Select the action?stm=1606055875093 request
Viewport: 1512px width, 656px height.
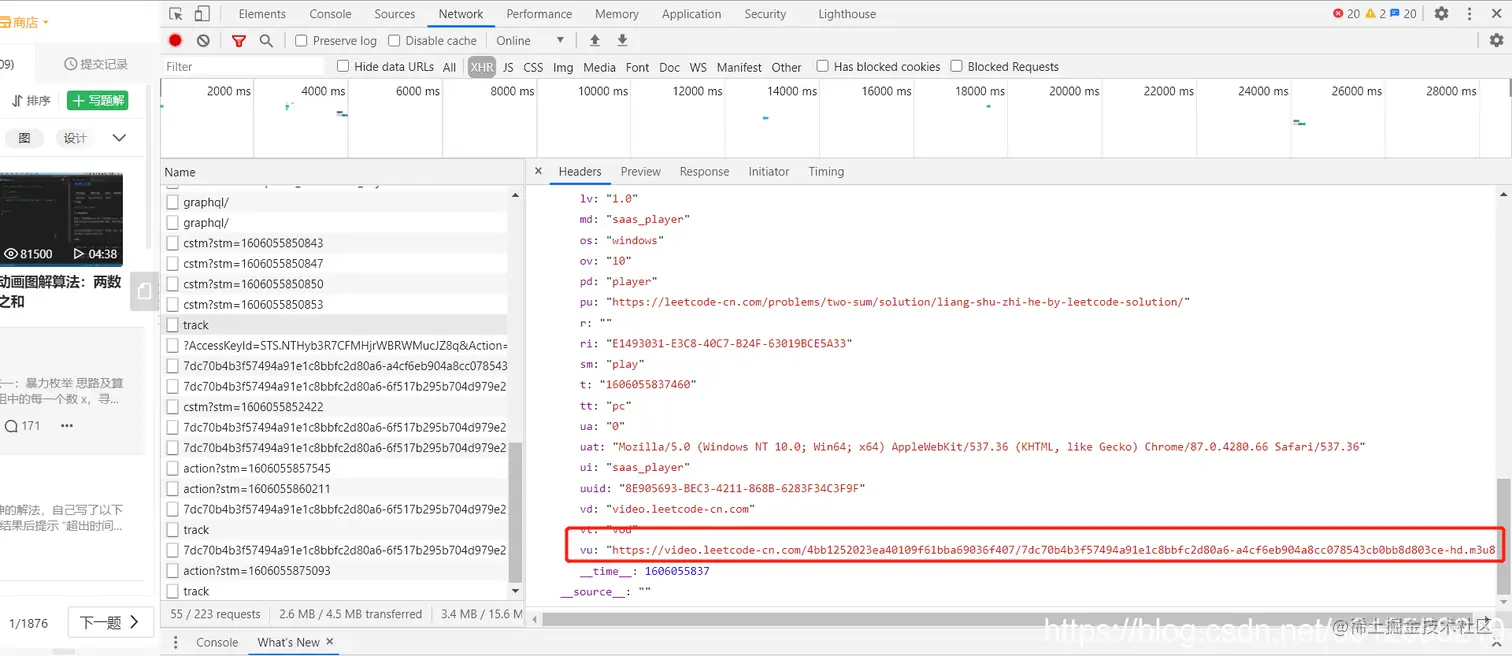335,571
